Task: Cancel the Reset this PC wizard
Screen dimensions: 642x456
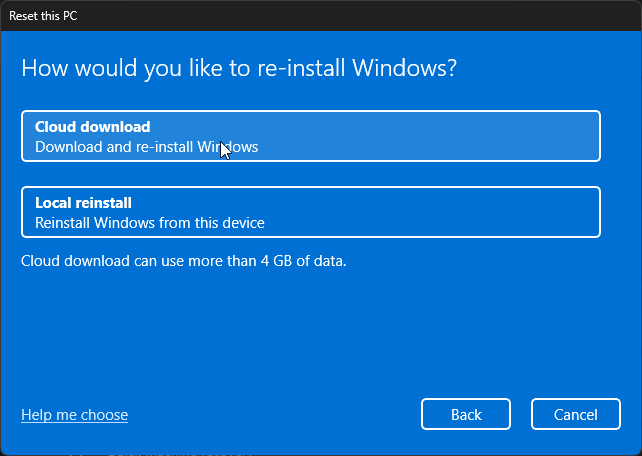Action: pos(576,414)
